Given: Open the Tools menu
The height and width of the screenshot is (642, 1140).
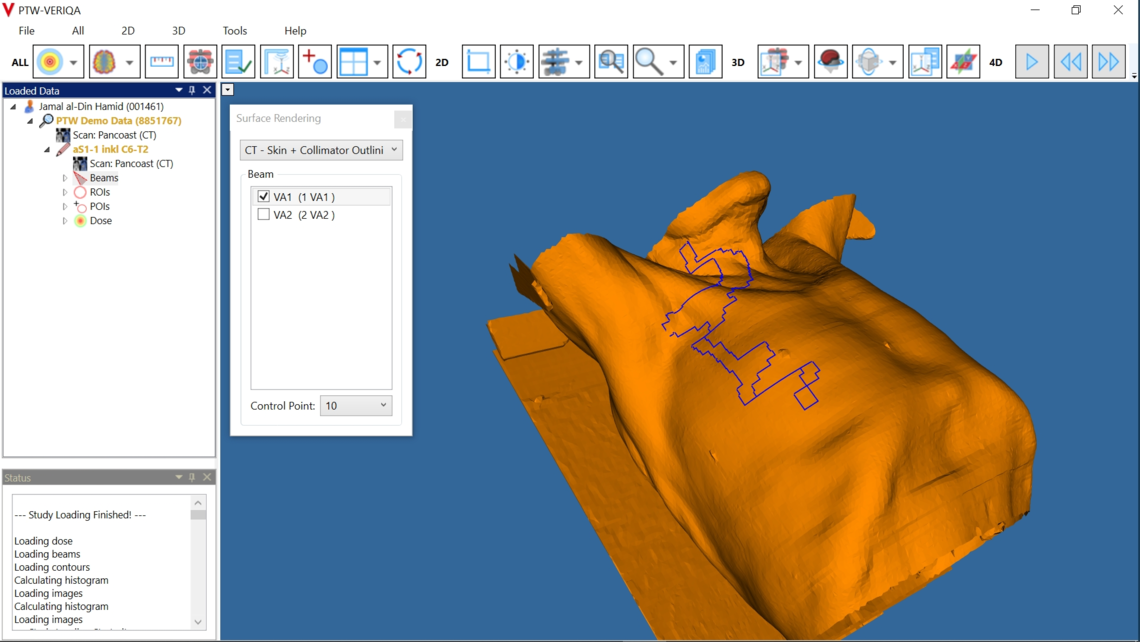Looking at the screenshot, I should [235, 30].
